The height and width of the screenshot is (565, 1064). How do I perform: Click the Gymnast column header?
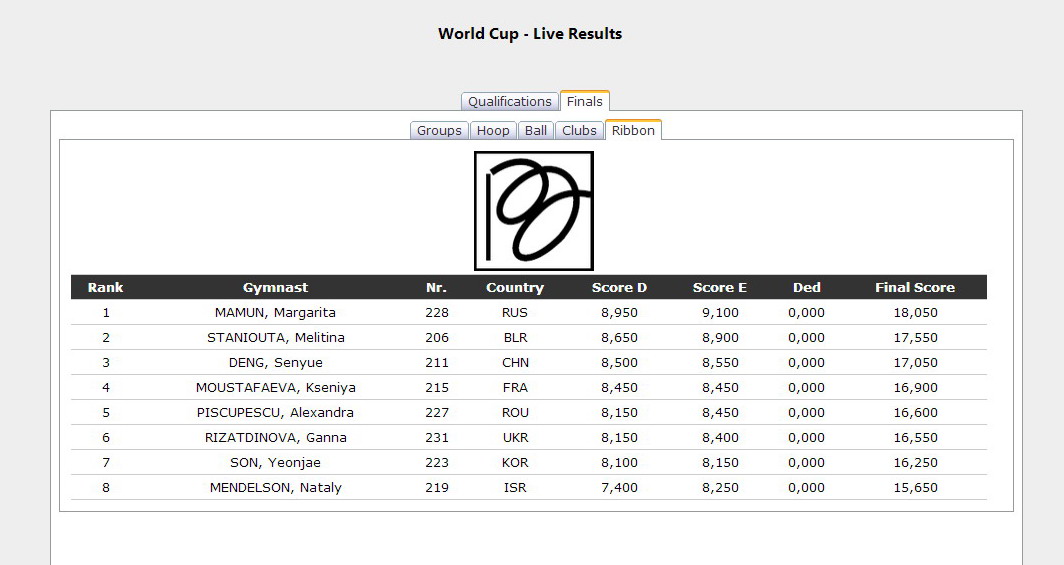click(x=275, y=287)
